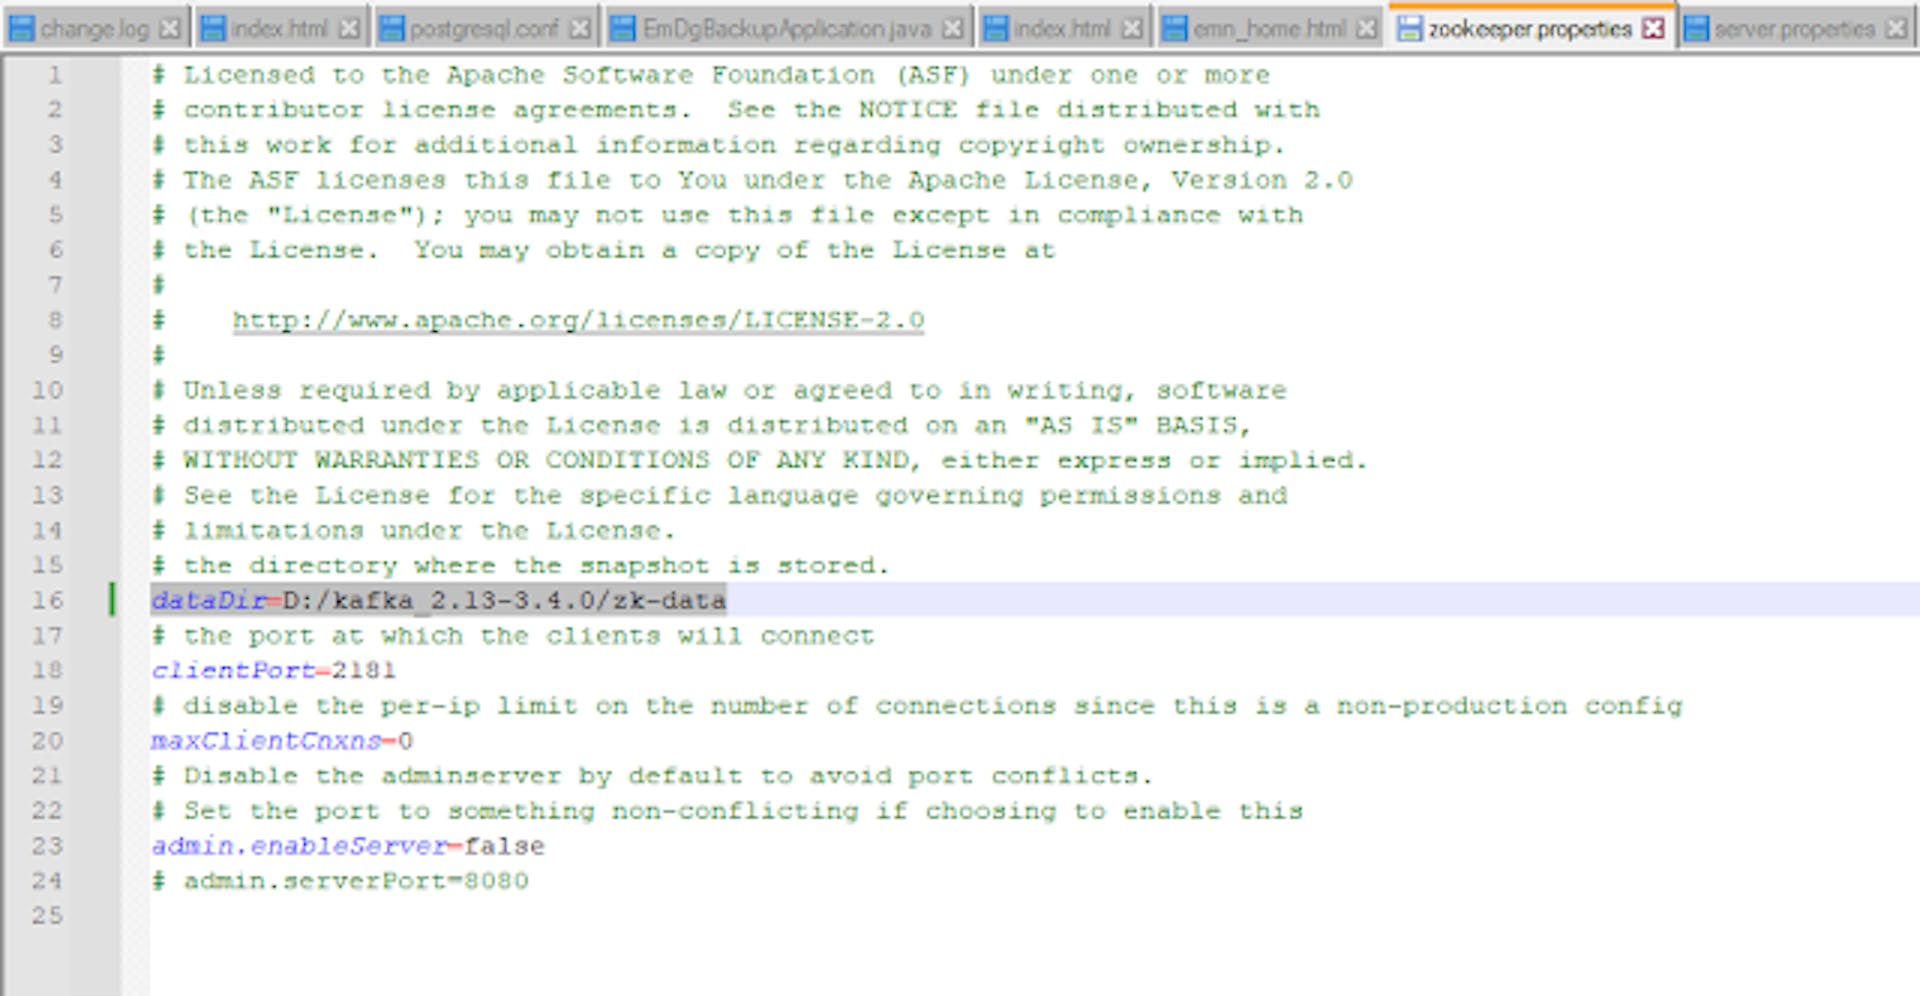Click 'Set the port to something non-conflicting' comment
Viewport: 1920px width, 996px height.
click(x=727, y=811)
